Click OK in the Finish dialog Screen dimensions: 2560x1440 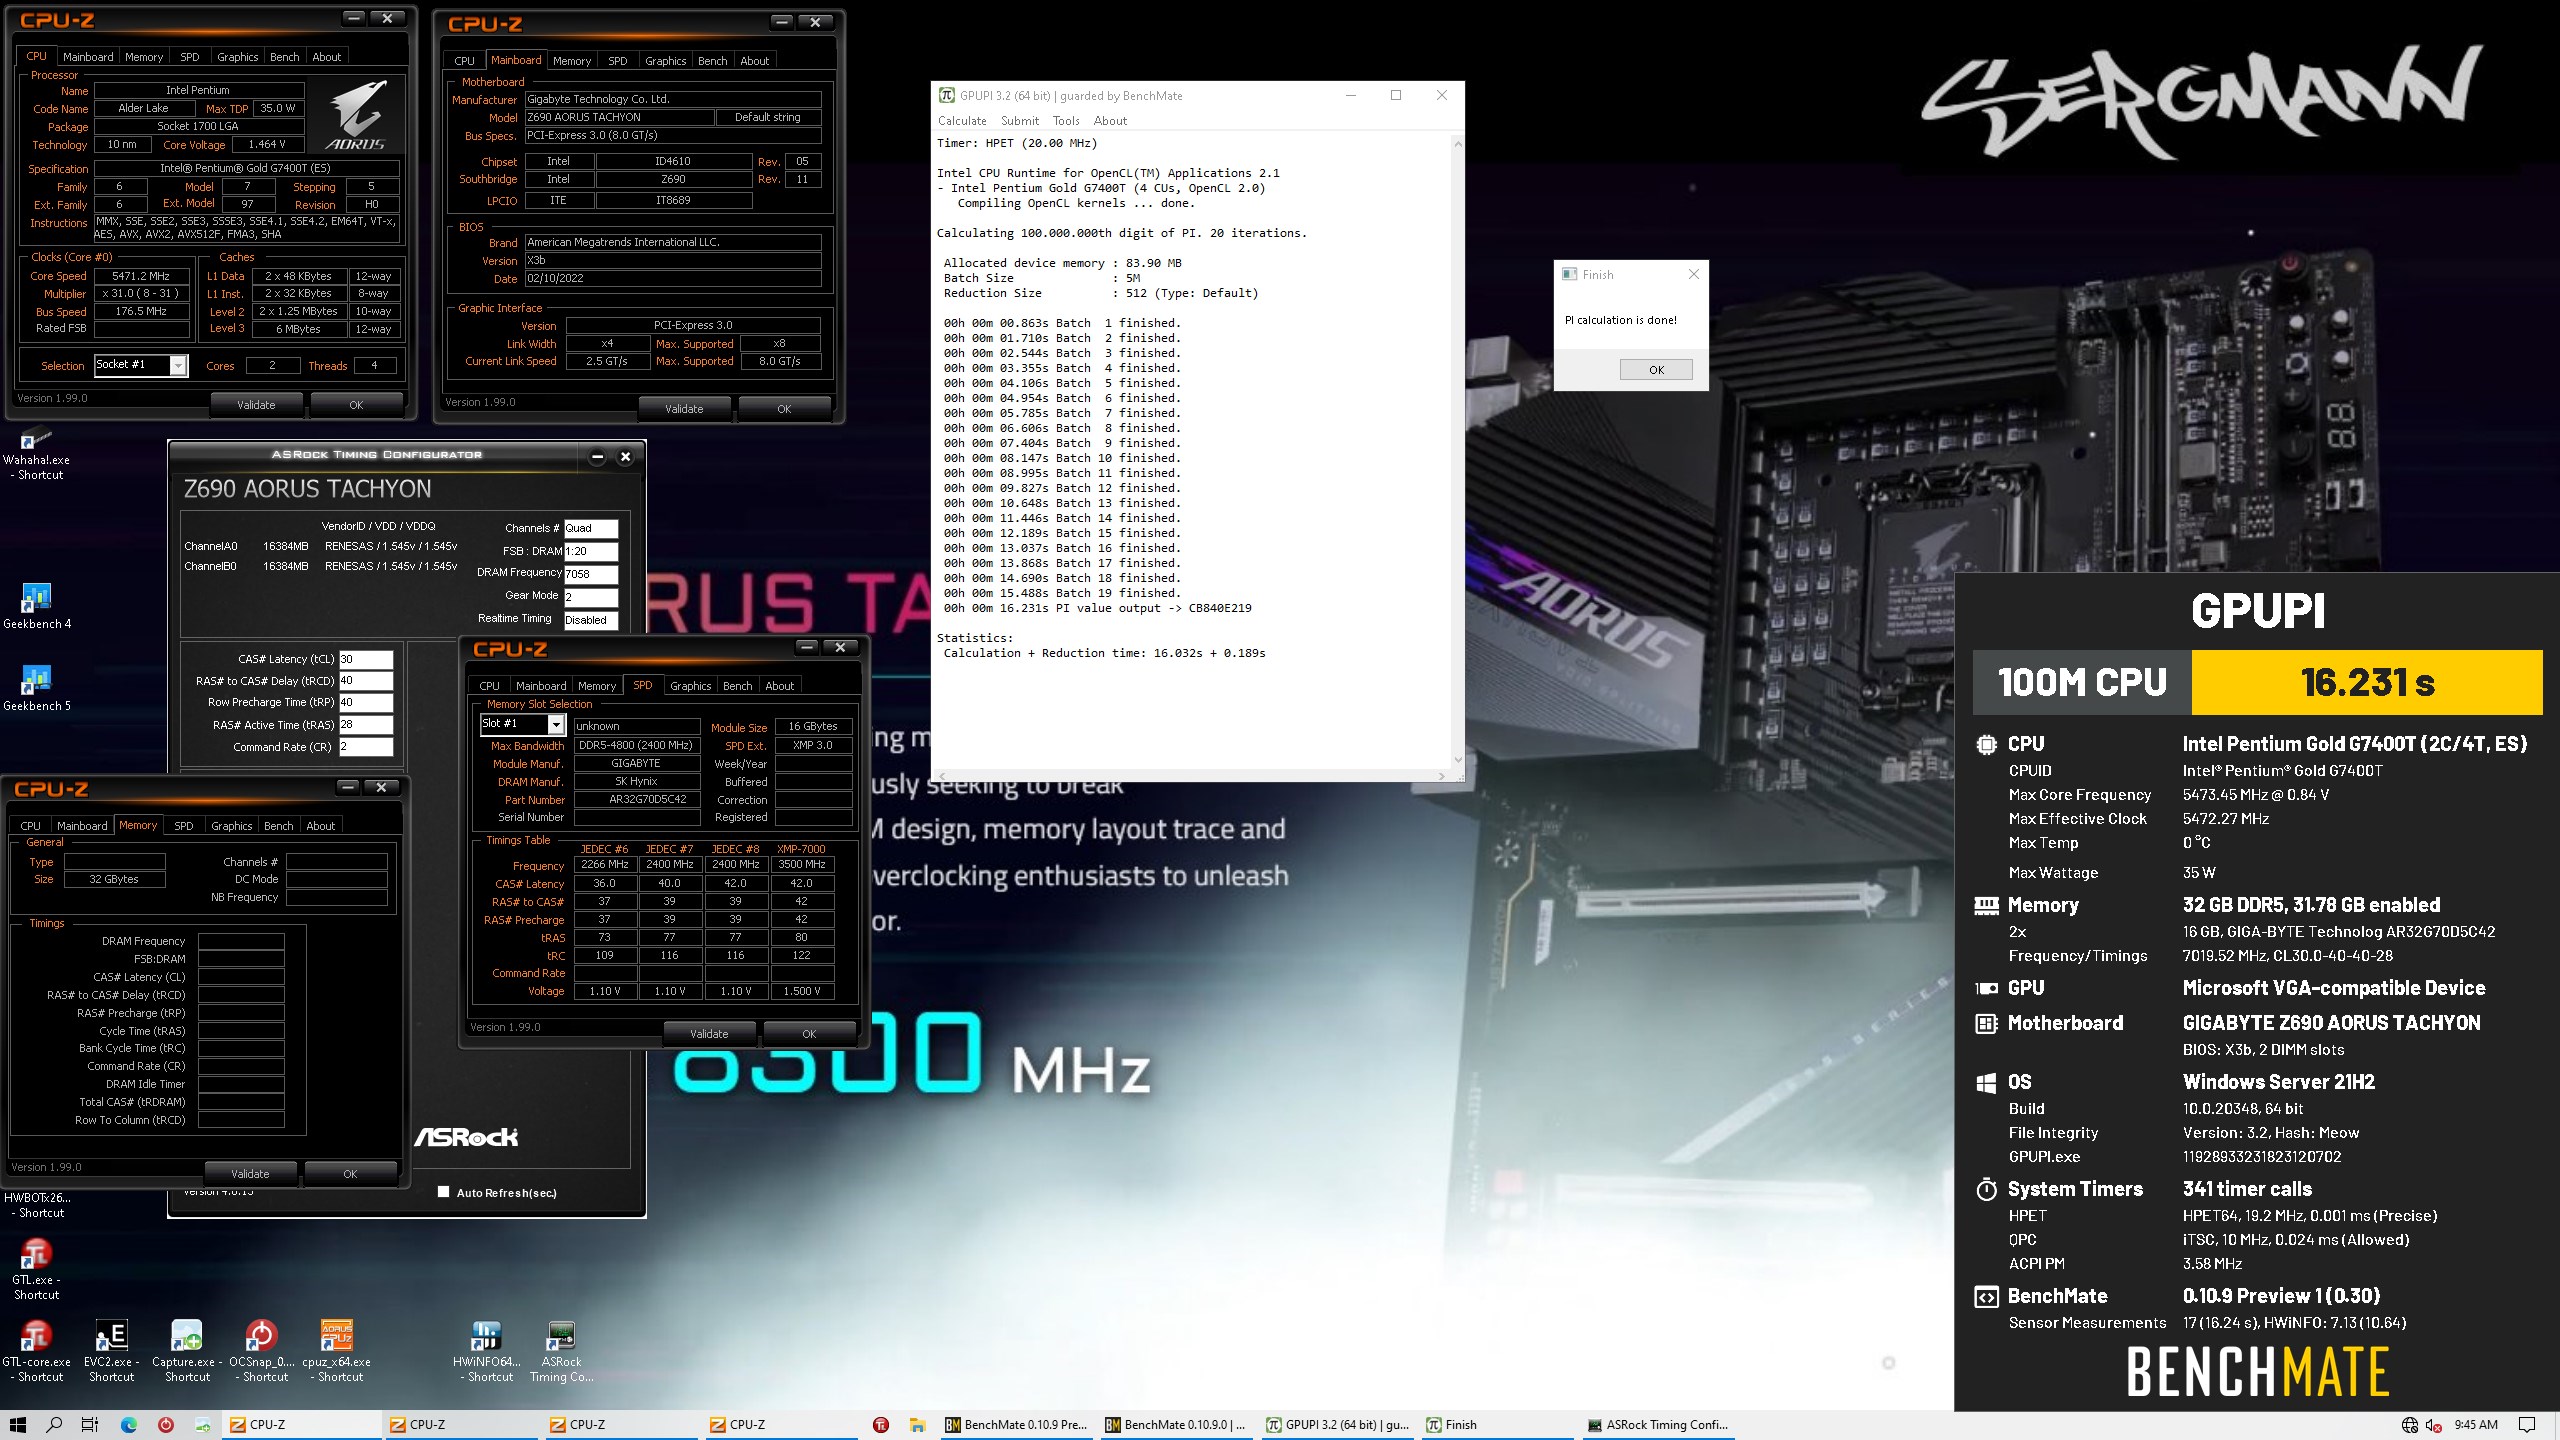pos(1656,370)
